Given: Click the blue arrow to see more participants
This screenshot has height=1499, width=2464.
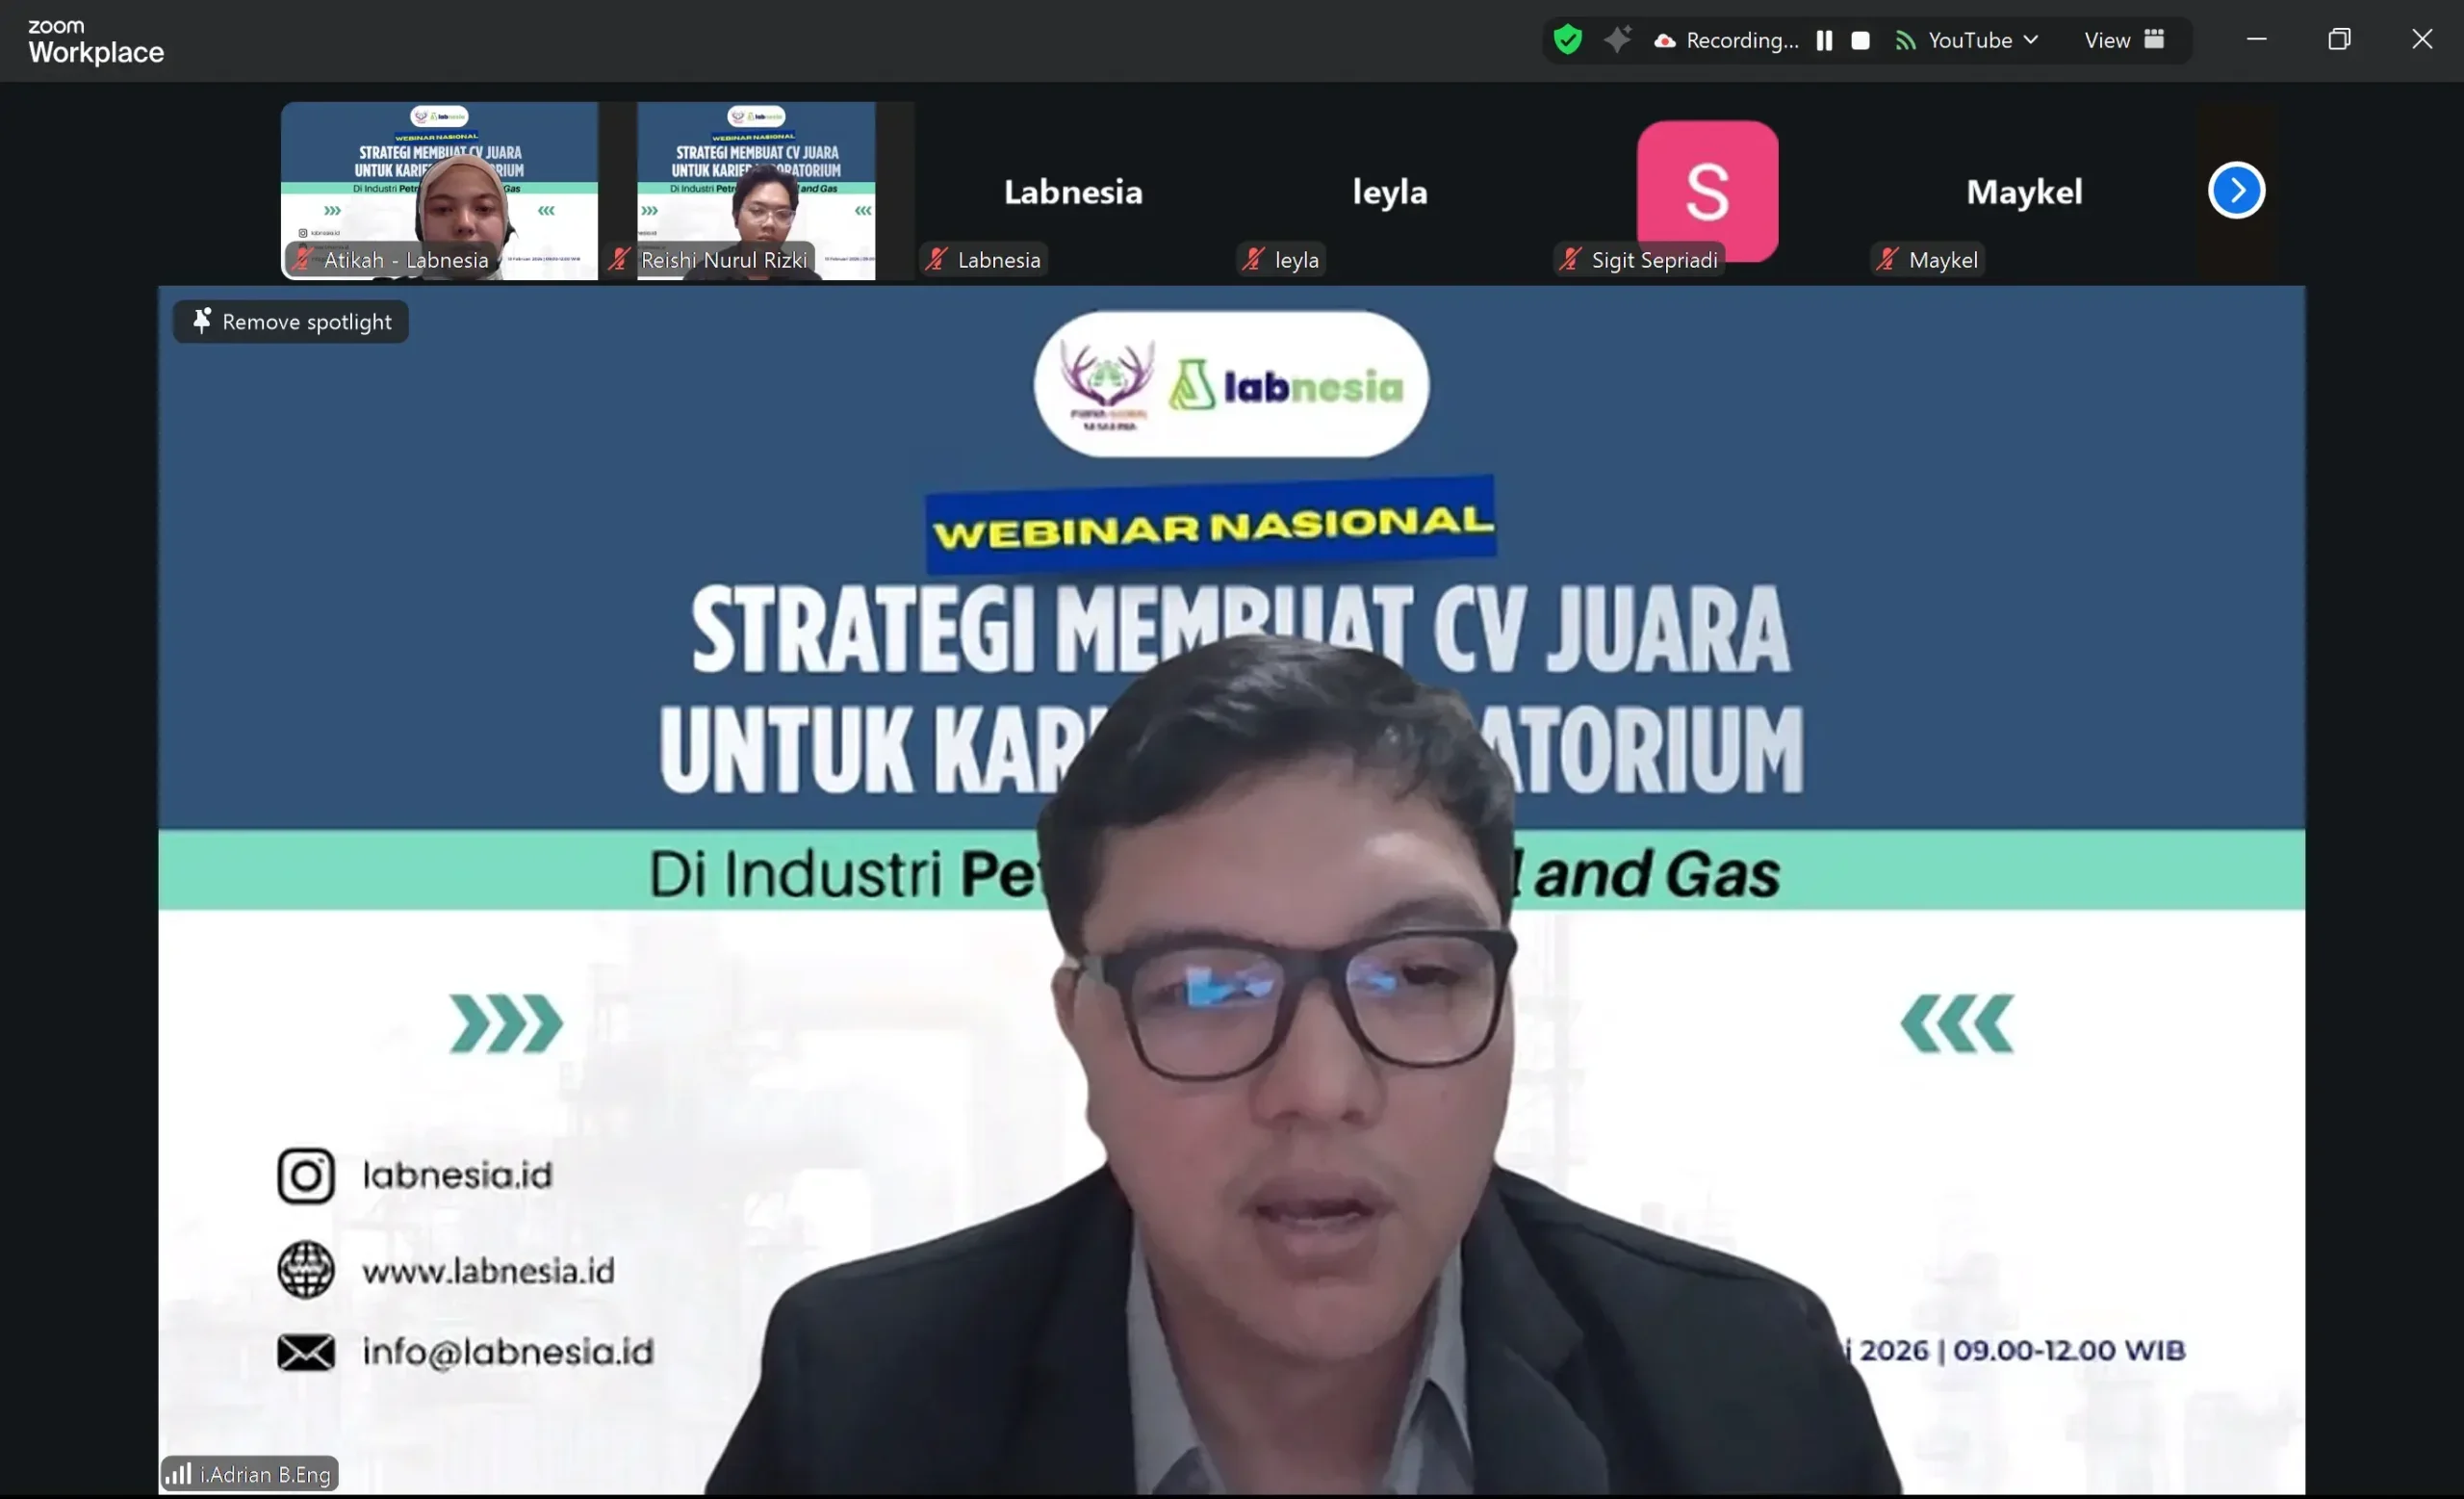Looking at the screenshot, I should 2237,190.
